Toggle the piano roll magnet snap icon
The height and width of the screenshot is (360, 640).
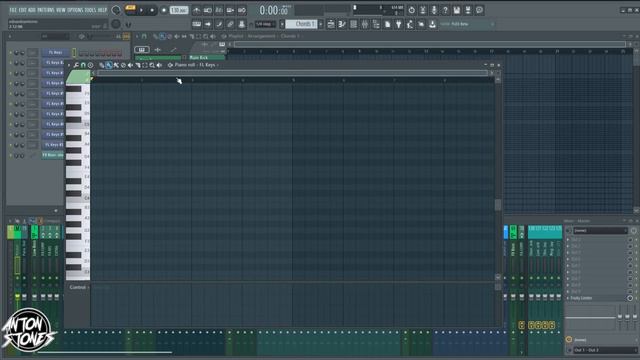click(x=83, y=65)
